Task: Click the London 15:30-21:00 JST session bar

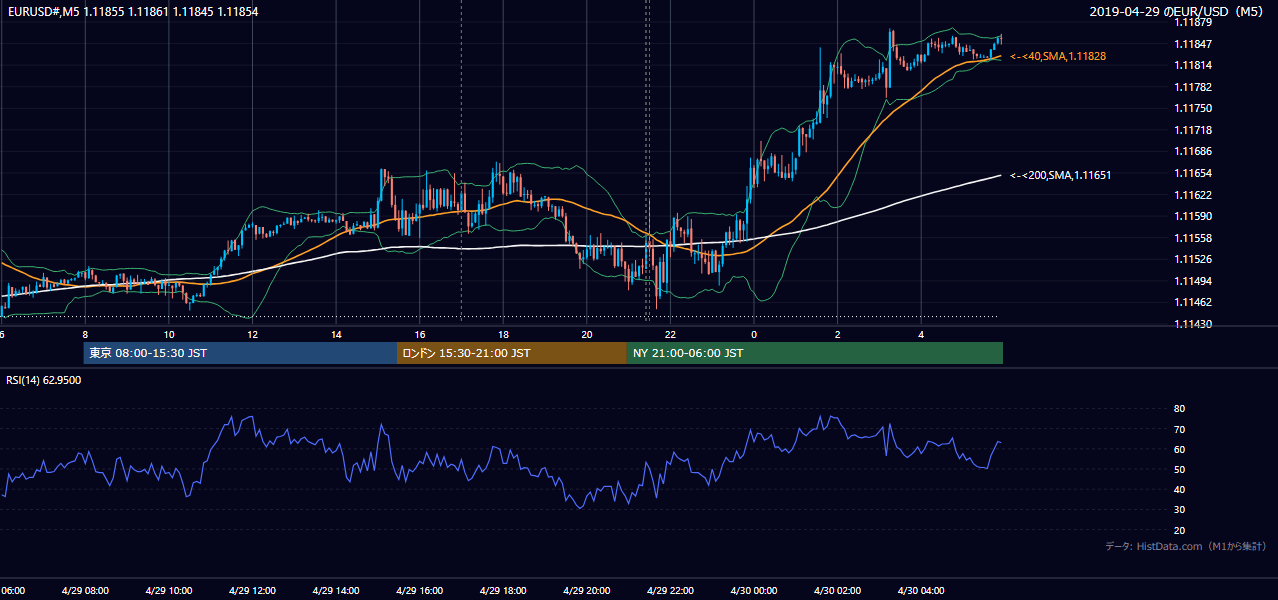Action: [512, 353]
